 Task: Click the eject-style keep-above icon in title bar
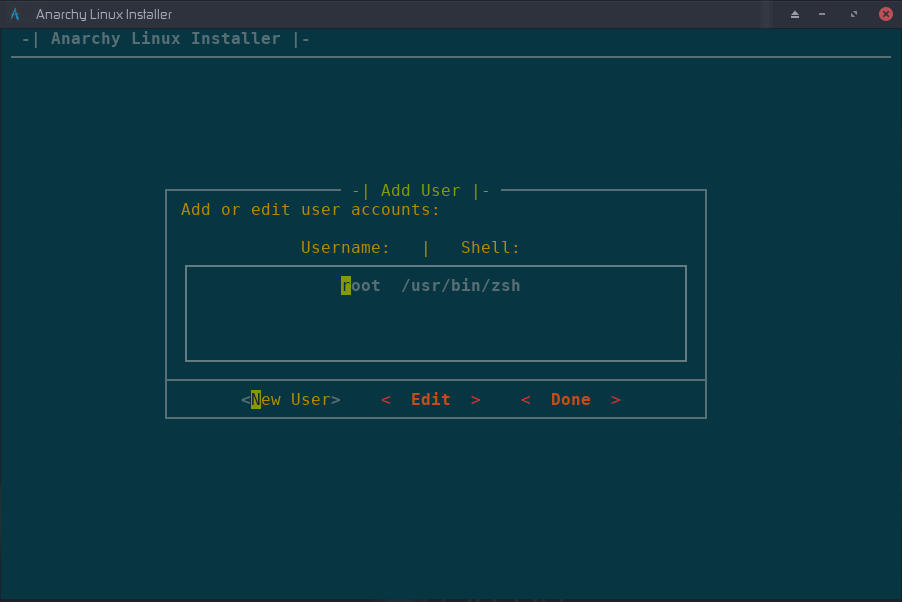[x=794, y=14]
